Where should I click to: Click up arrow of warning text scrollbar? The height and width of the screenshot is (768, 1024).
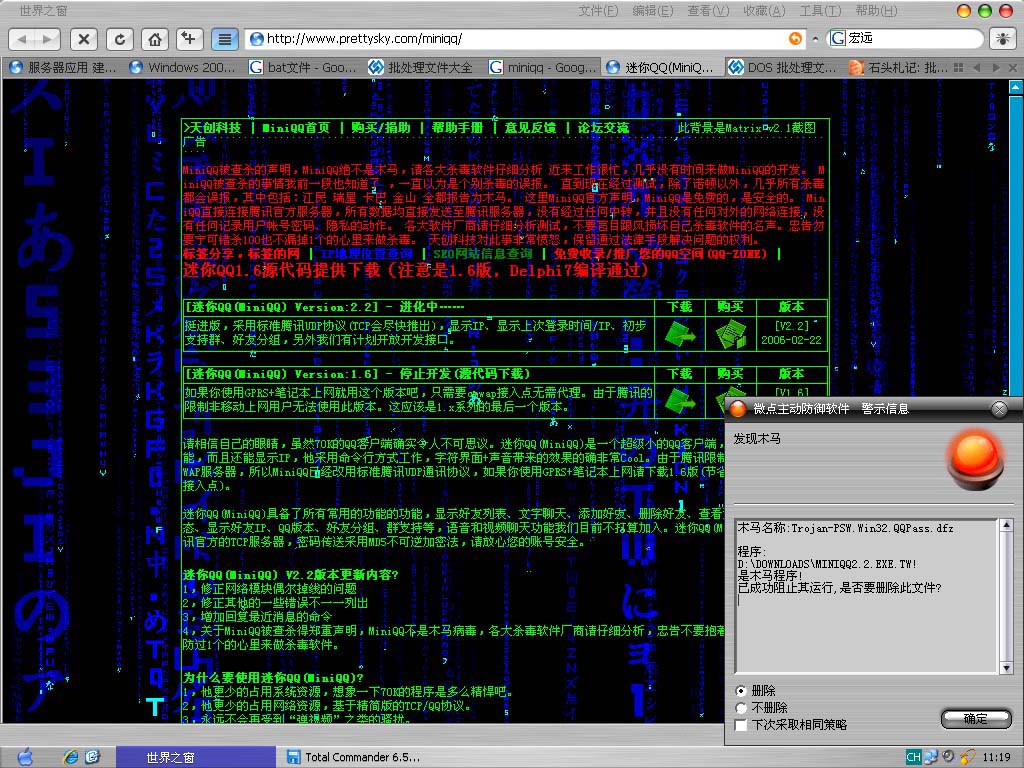(x=1006, y=524)
